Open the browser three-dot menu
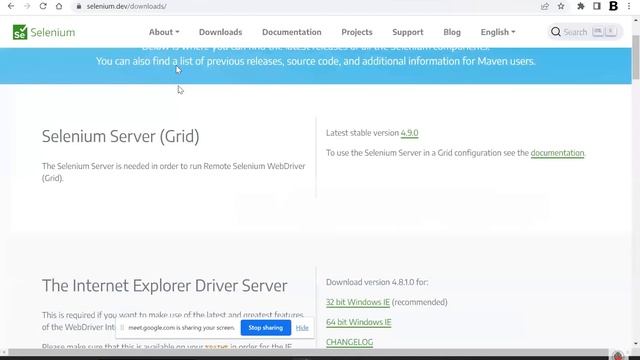 pos(629,6)
